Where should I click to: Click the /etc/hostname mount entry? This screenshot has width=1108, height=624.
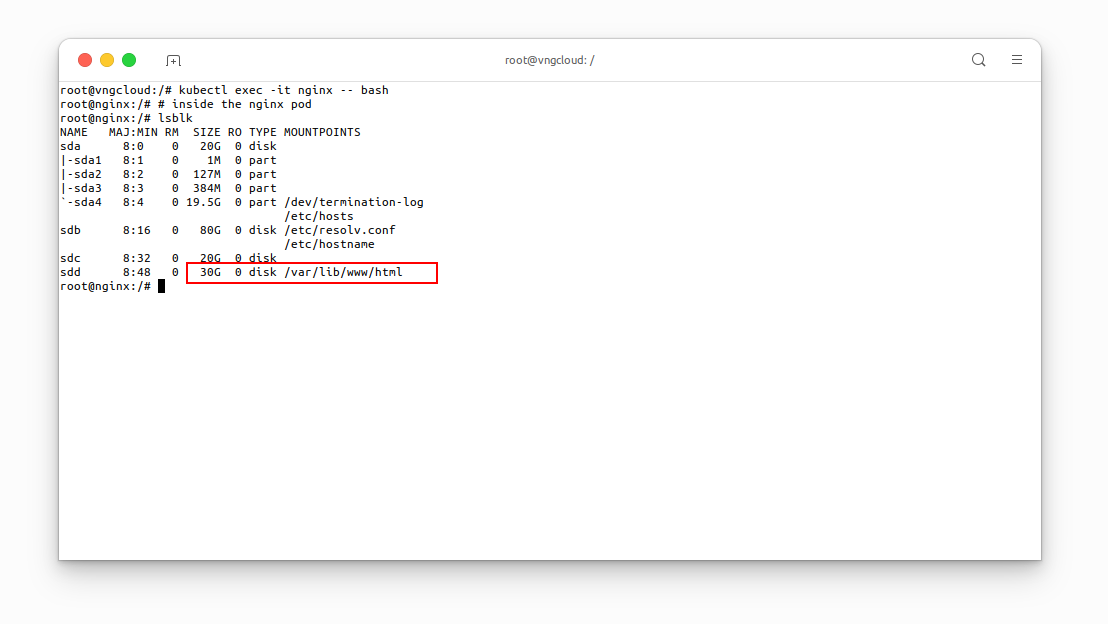point(333,244)
